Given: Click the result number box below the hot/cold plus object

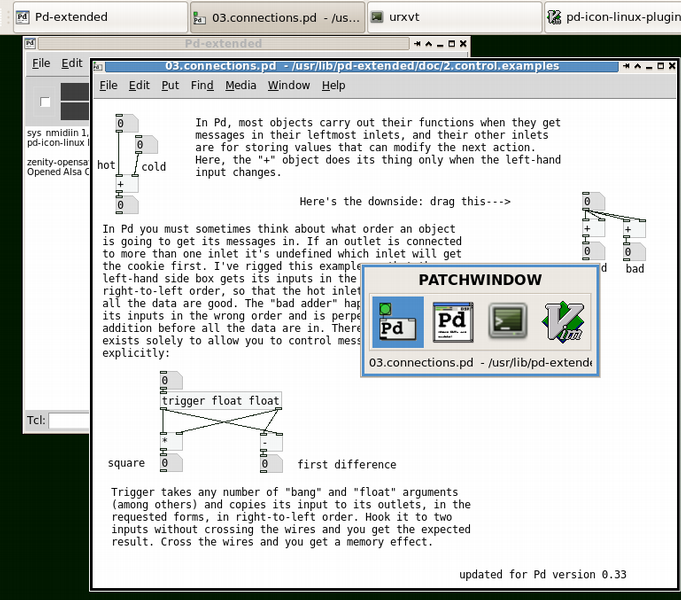Looking at the screenshot, I should click(127, 205).
